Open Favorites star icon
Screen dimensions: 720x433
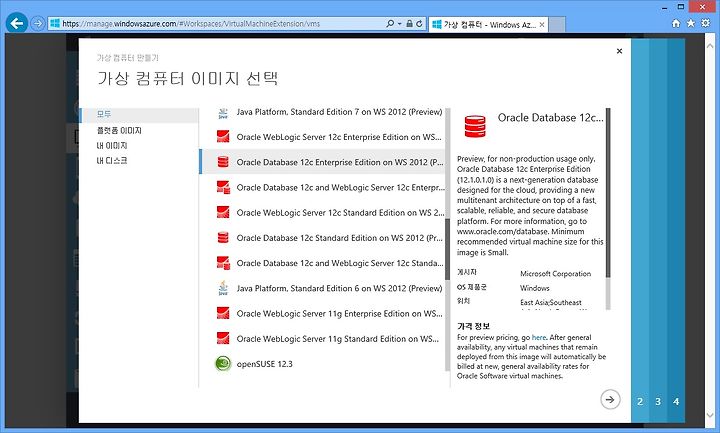pos(691,23)
